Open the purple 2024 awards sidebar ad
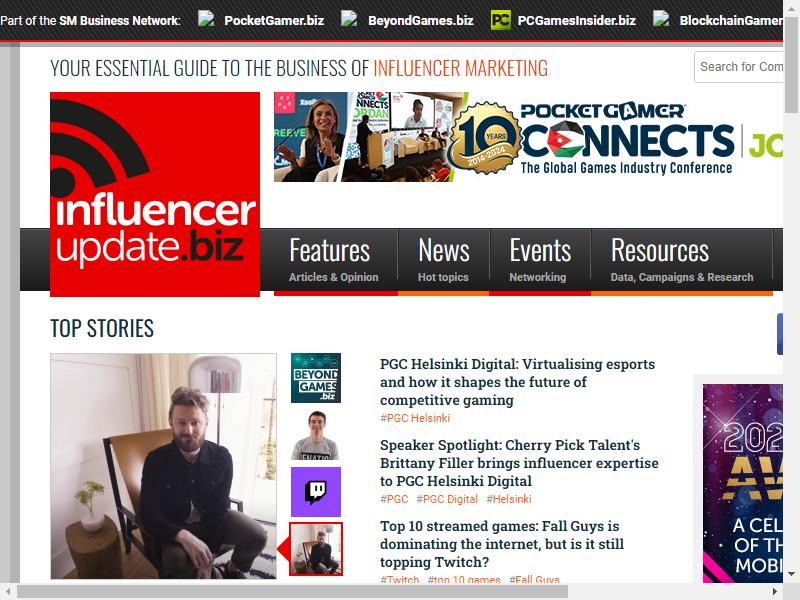Screen dimensions: 800x600 (x=743, y=483)
